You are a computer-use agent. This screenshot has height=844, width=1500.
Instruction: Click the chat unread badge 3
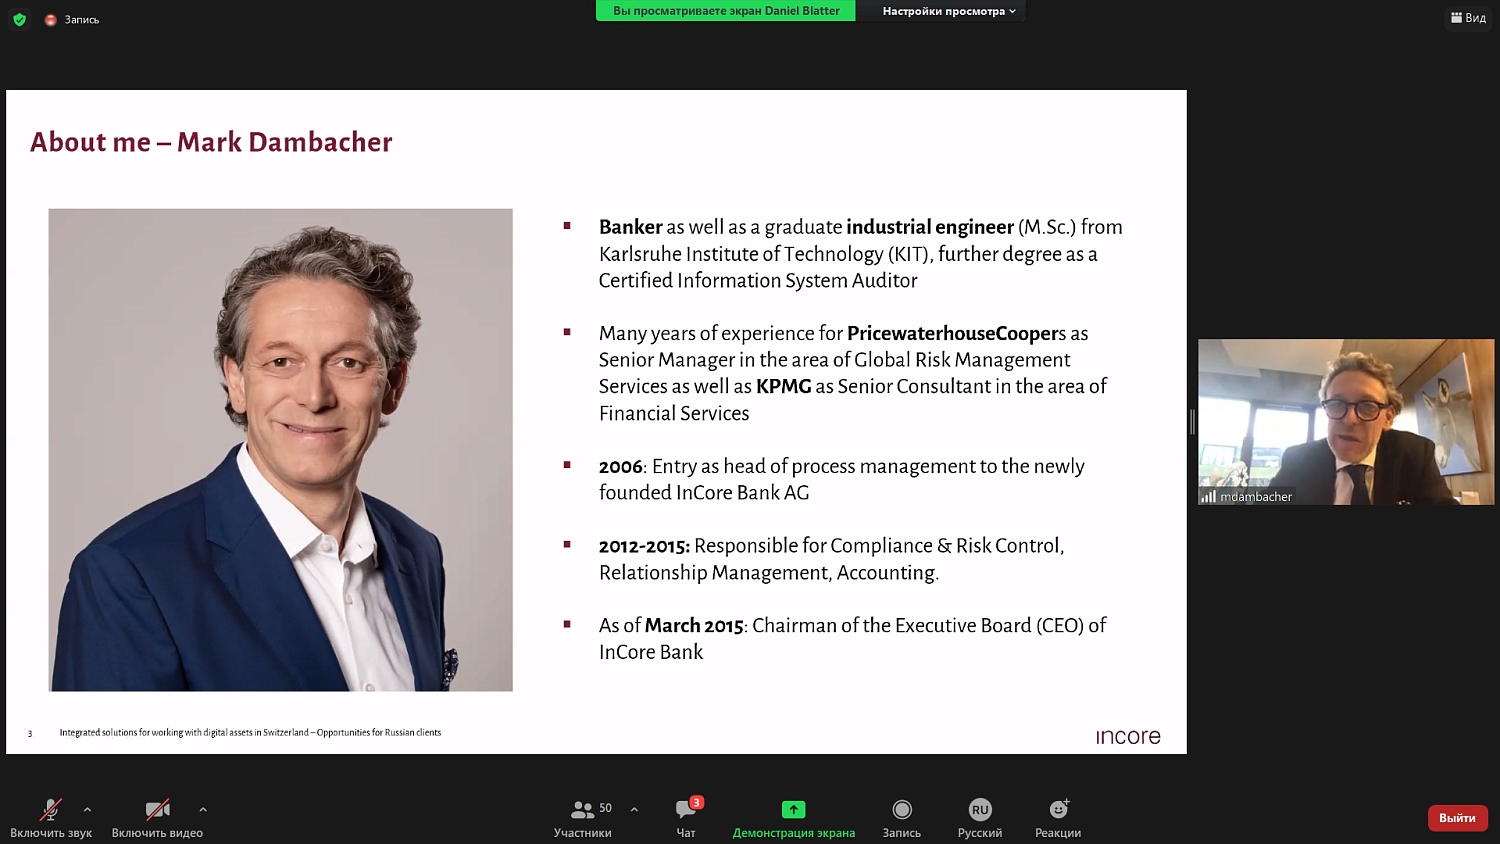tap(697, 802)
